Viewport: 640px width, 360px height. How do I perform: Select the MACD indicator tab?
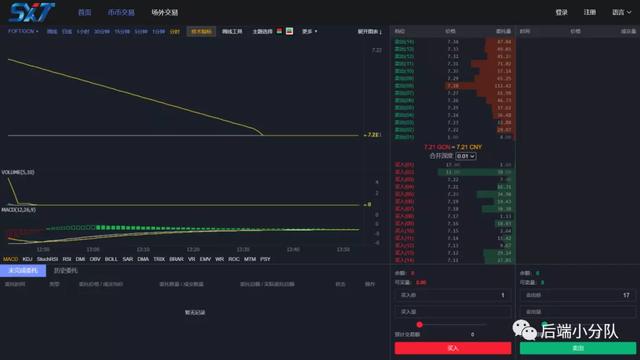click(x=11, y=259)
